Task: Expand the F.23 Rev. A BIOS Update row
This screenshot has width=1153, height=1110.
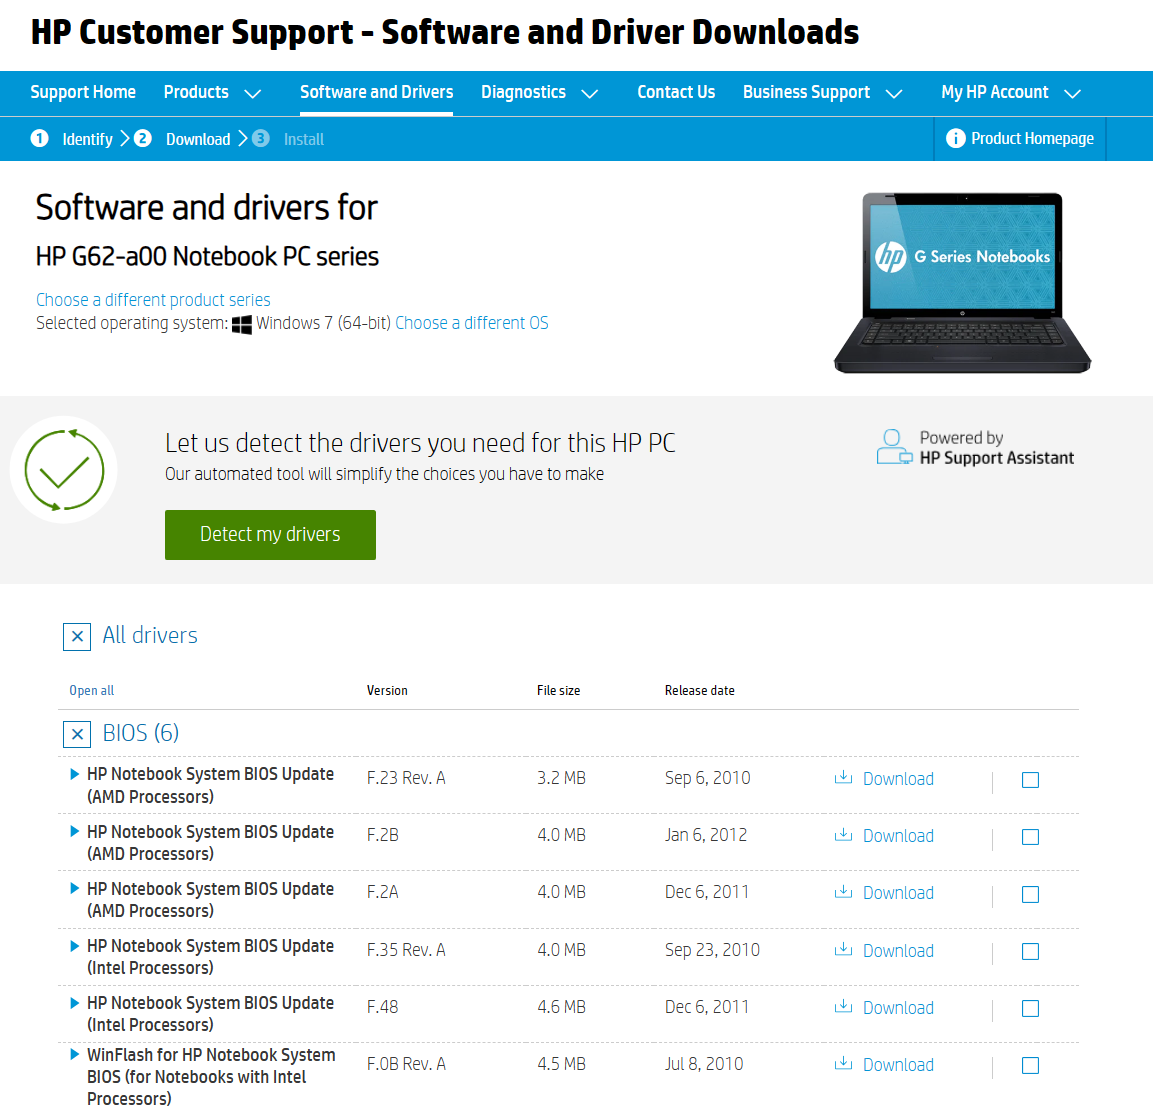Action: [x=74, y=774]
